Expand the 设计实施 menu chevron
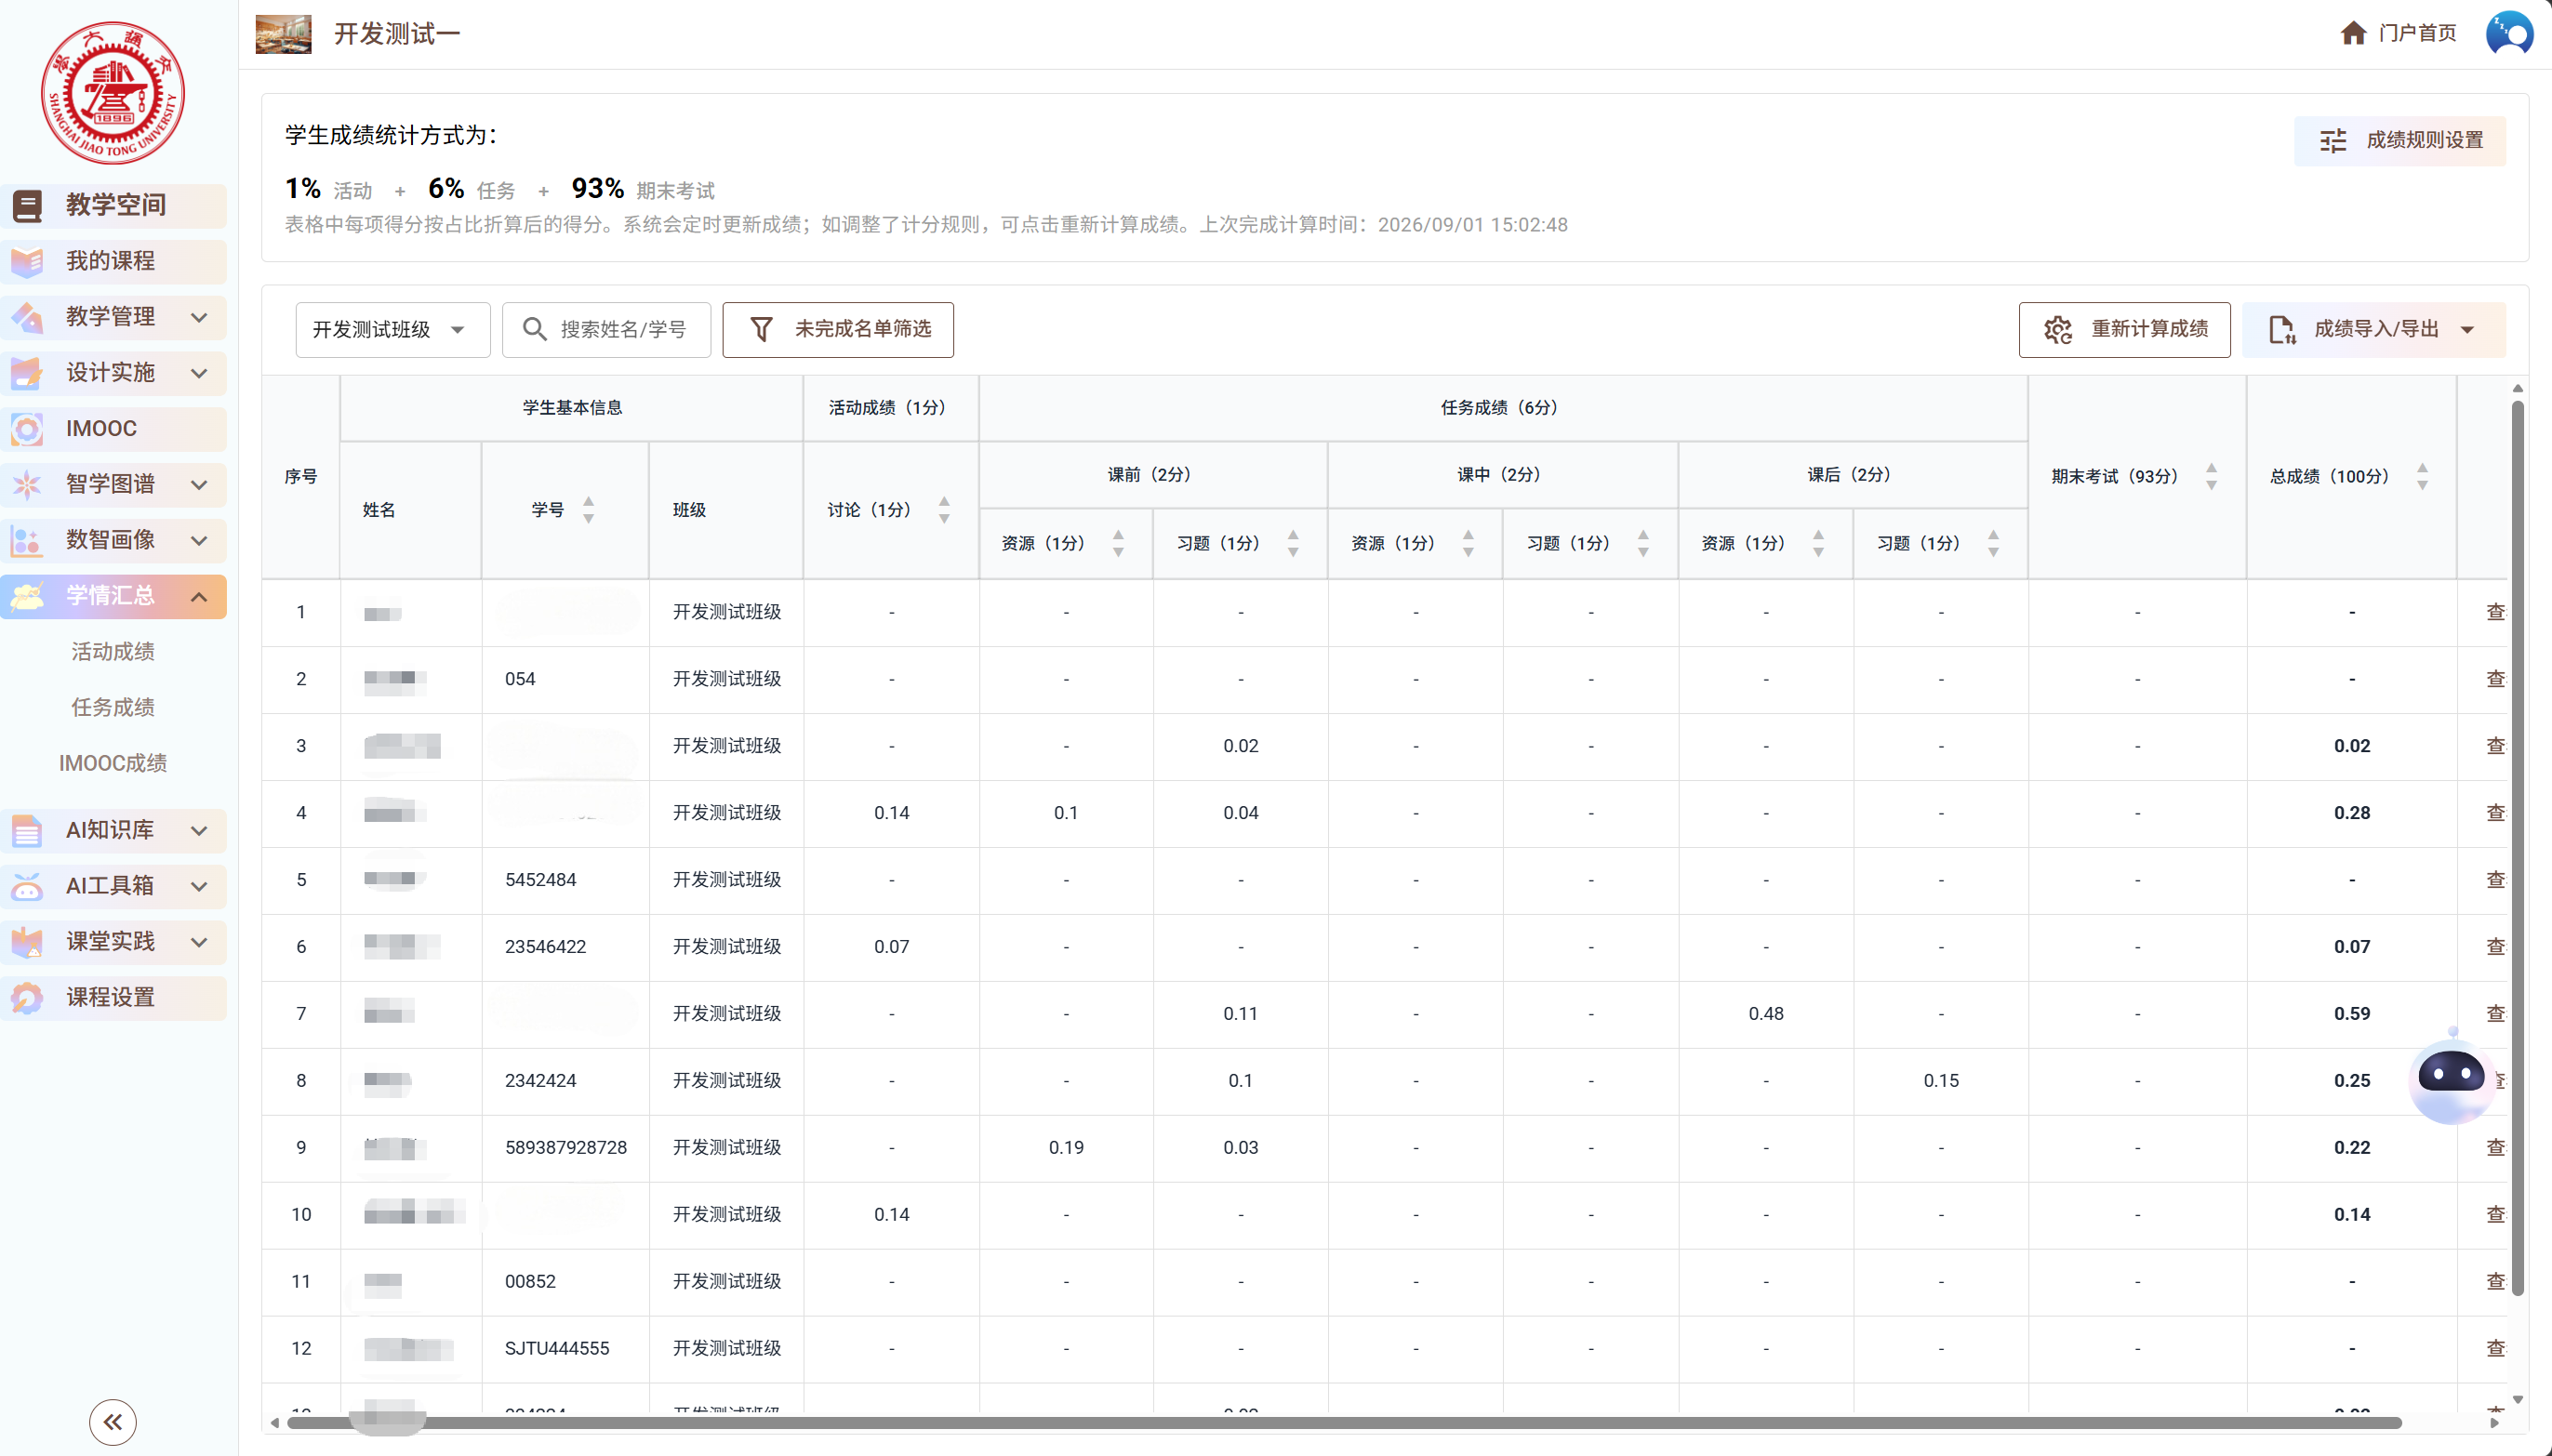Image resolution: width=2552 pixels, height=1456 pixels. (x=199, y=374)
